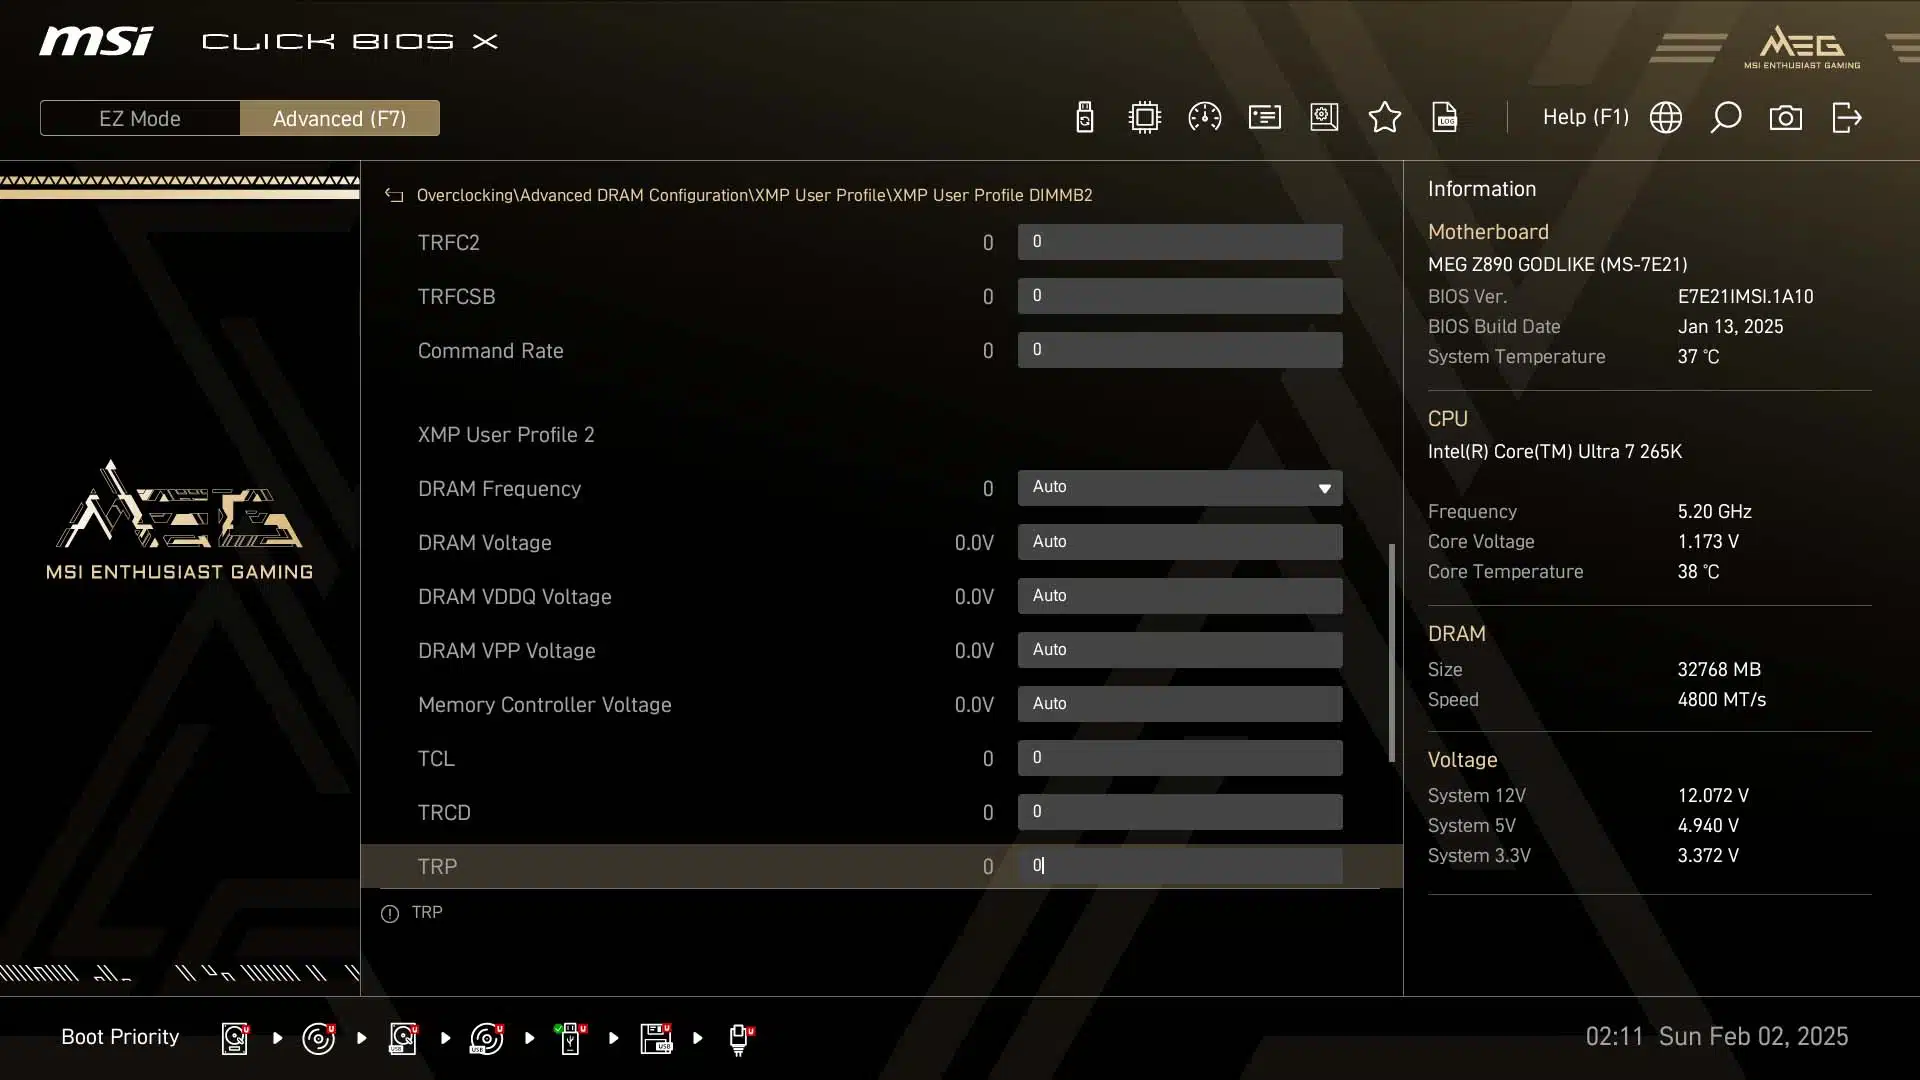Open the overclocking gauge icon
The image size is (1920, 1080).
click(1204, 118)
